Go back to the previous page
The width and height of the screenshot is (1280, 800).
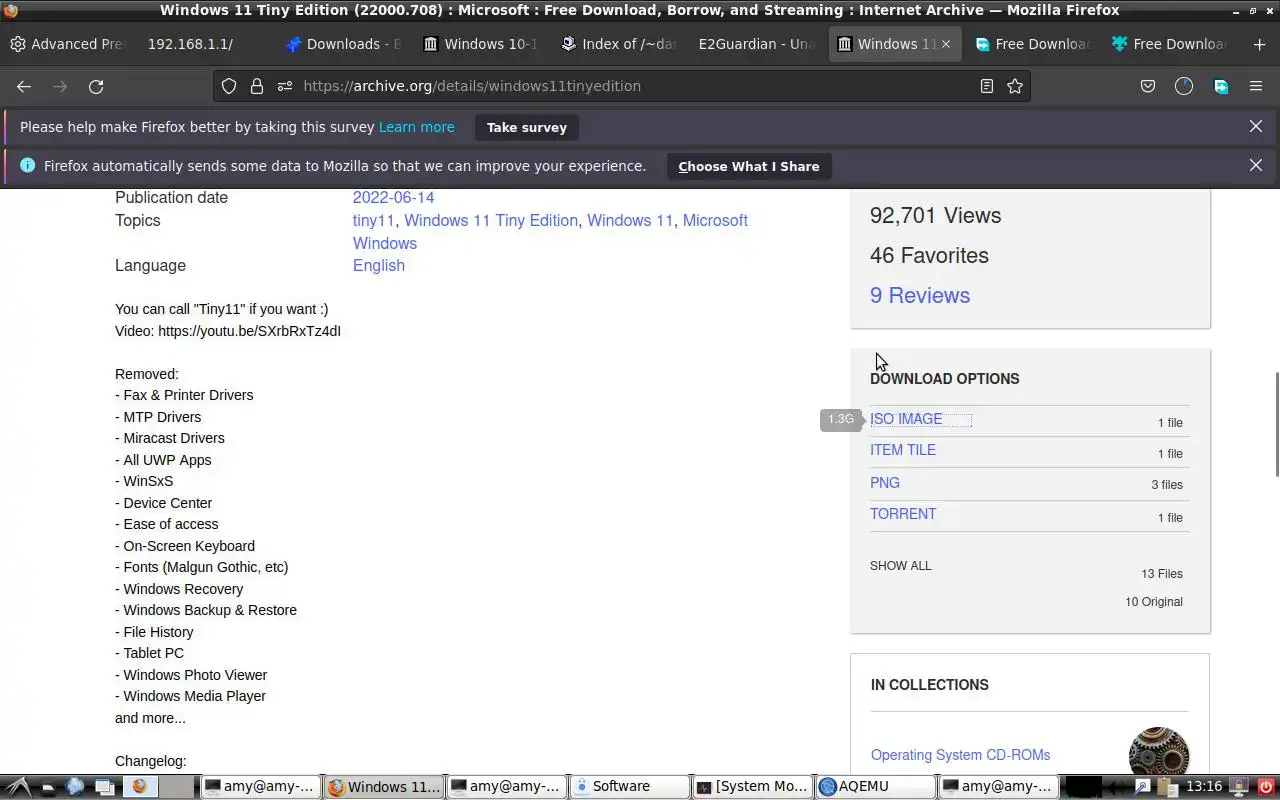[24, 86]
